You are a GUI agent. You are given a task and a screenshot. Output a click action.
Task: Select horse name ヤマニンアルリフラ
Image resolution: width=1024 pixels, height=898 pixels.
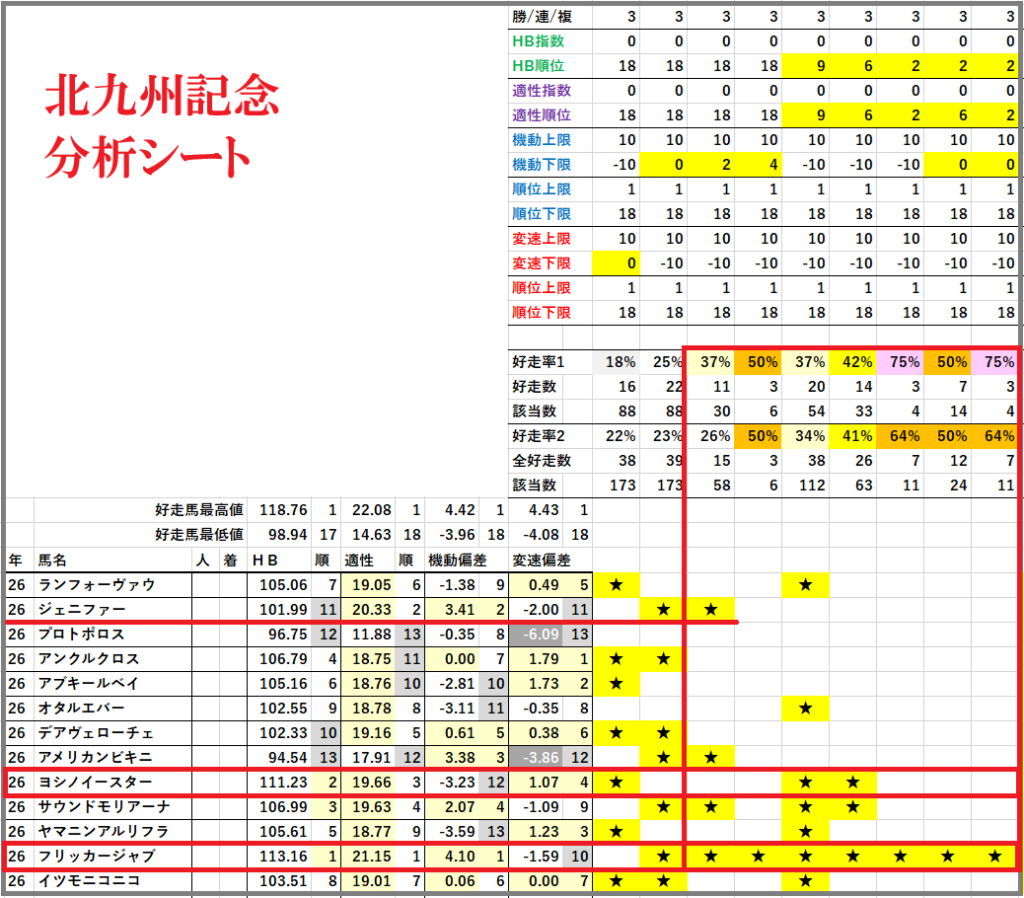pos(103,831)
